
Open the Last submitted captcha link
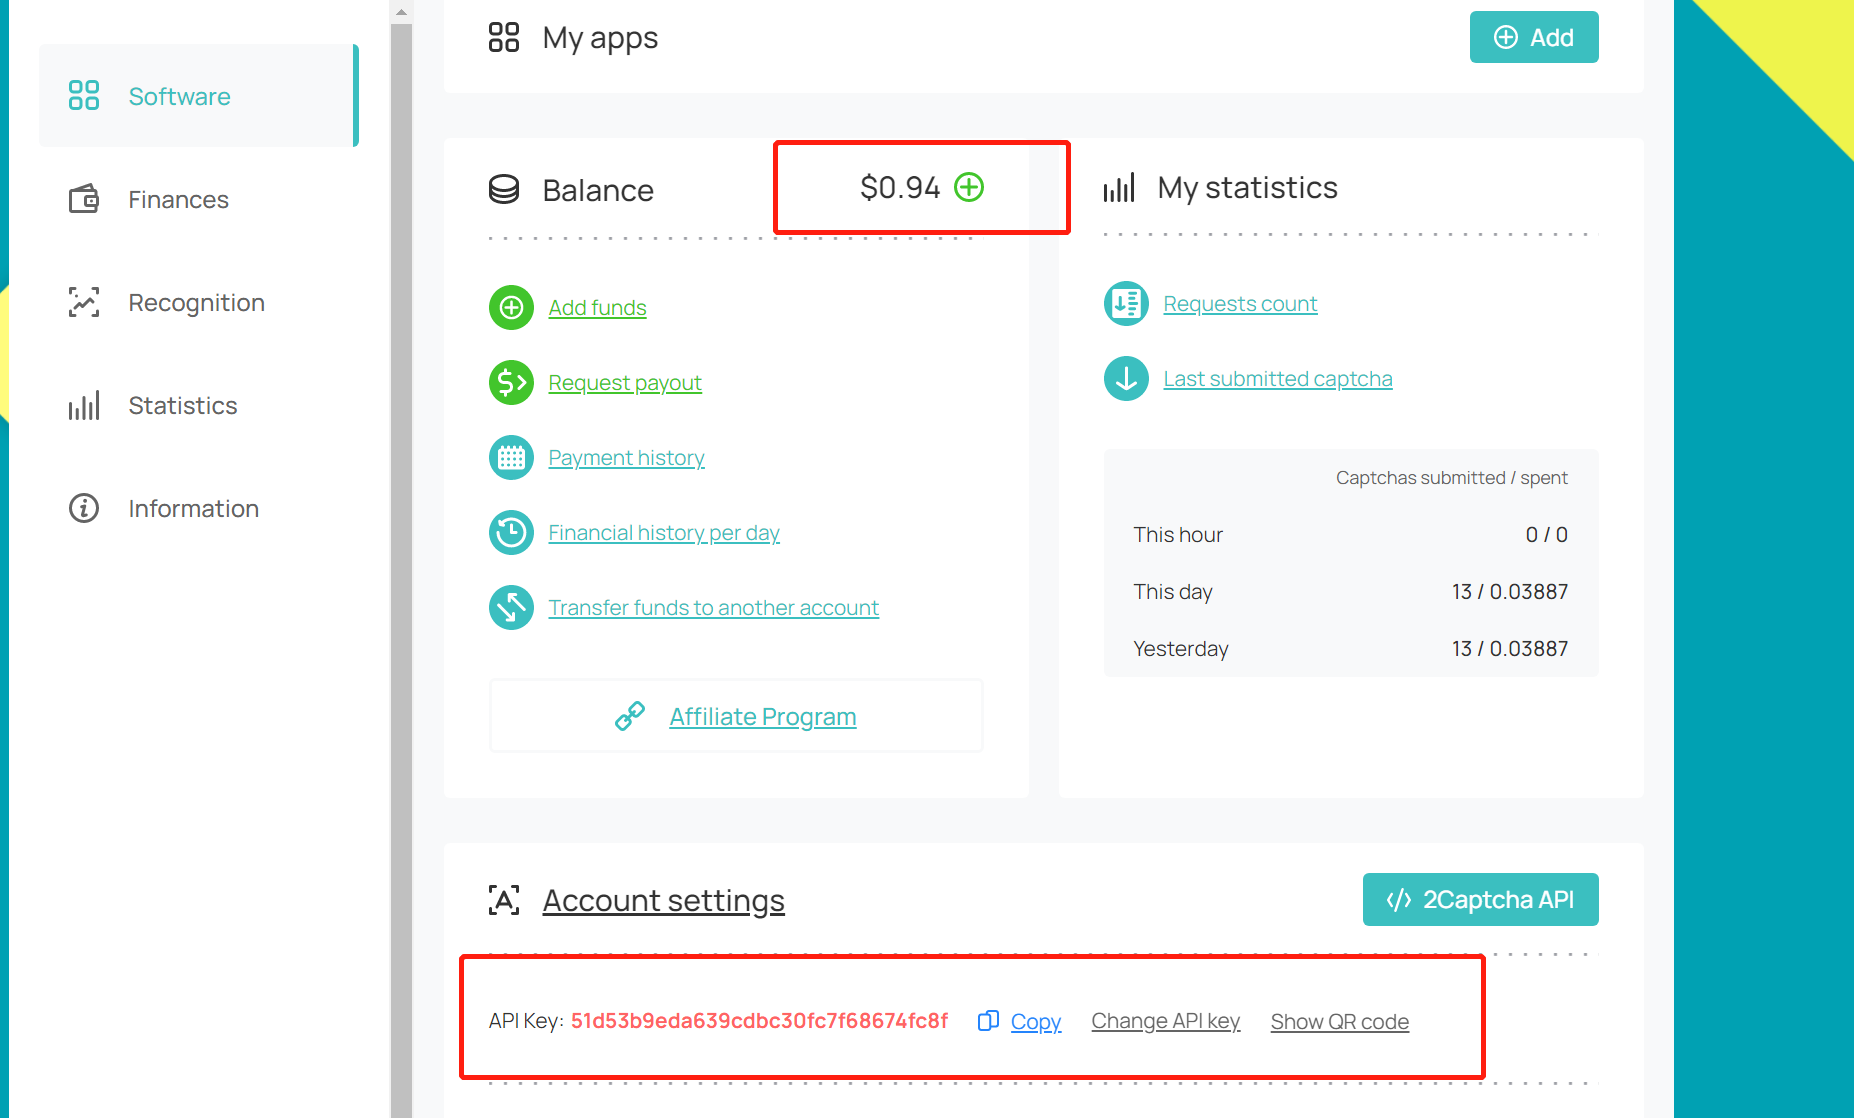pos(1277,378)
